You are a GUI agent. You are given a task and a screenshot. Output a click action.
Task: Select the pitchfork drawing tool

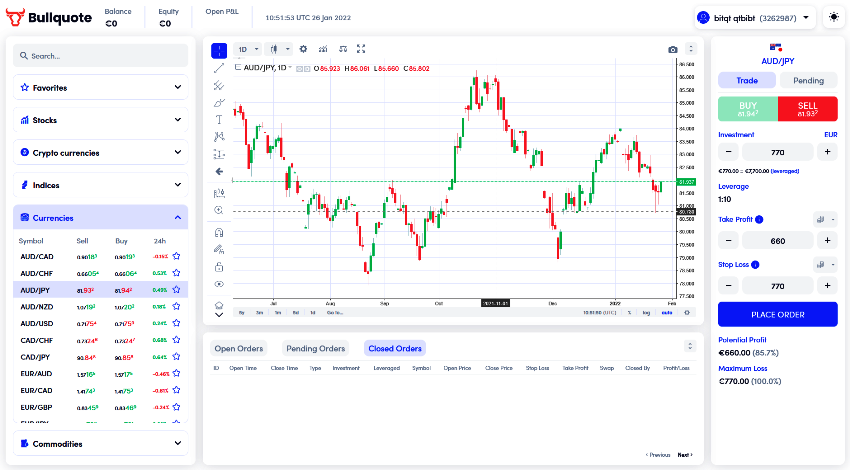coord(219,86)
